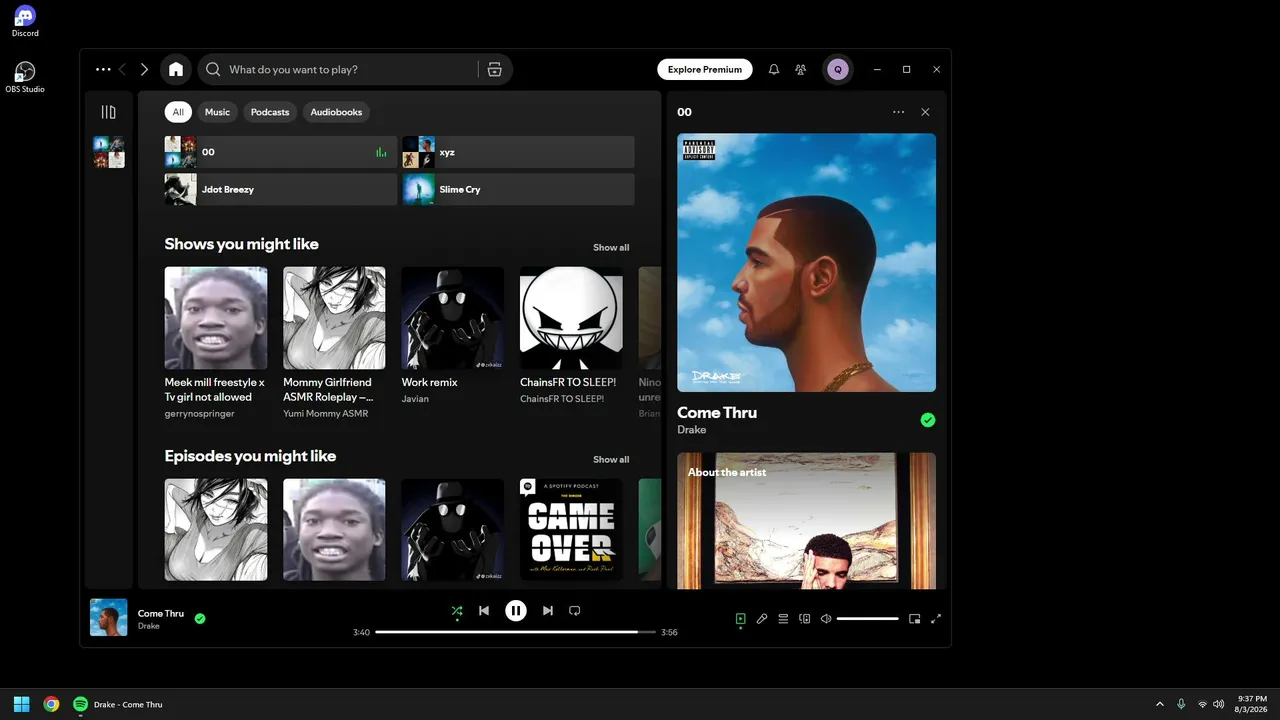The height and width of the screenshot is (720, 1280).
Task: Open the Browse icon in search bar
Action: [494, 69]
